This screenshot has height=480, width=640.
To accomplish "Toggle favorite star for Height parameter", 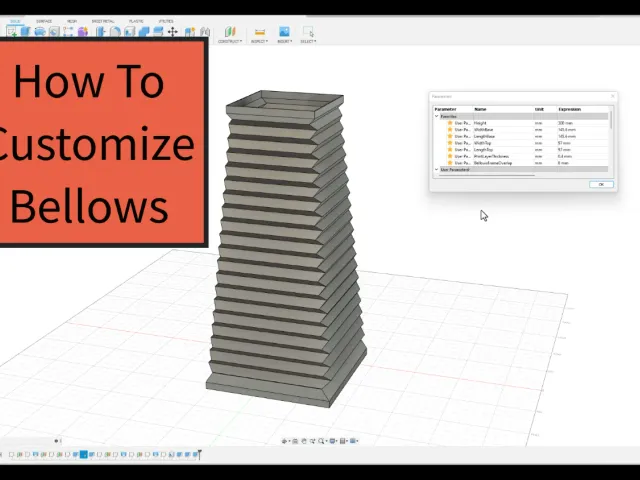I will [x=450, y=123].
